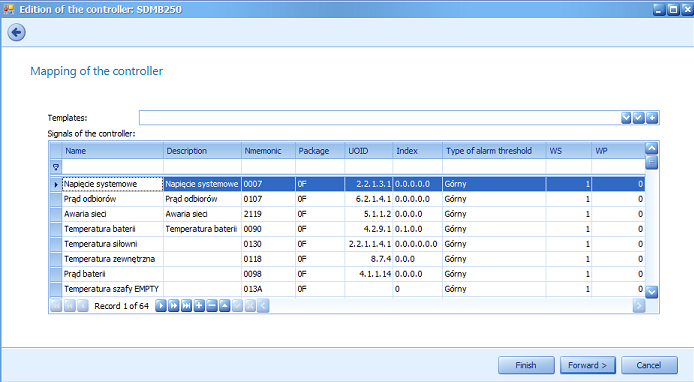
Task: Click the Nmemonic filter cell
Action: coord(268,167)
